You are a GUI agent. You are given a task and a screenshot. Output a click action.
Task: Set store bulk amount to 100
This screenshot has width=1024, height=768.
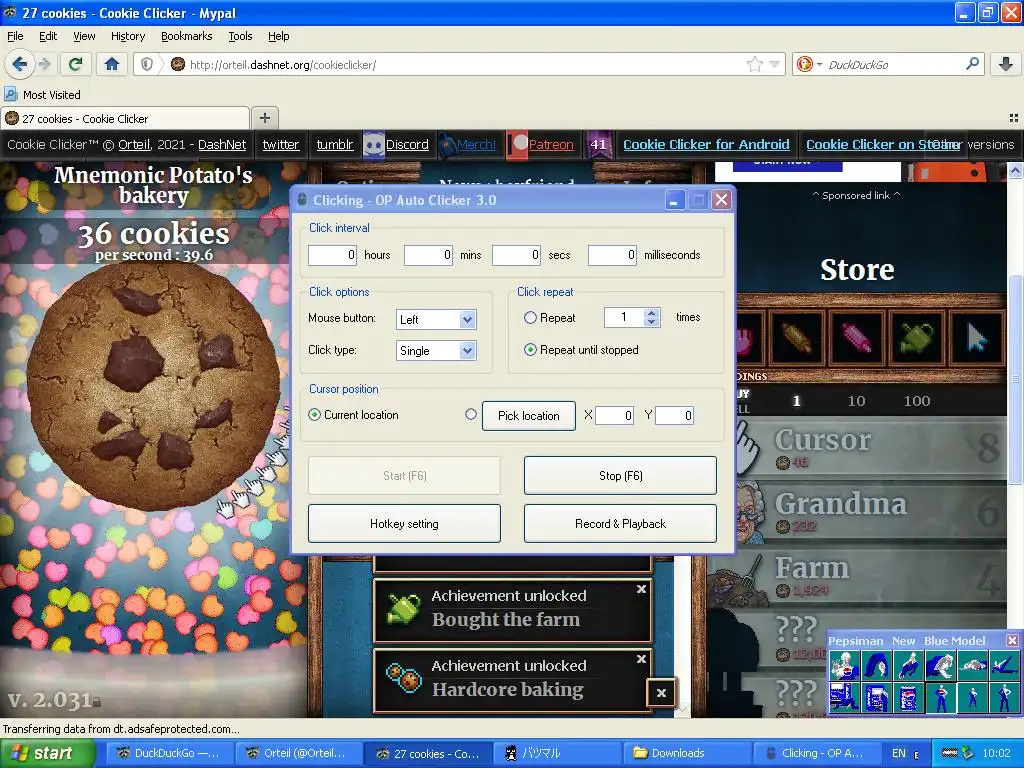[917, 400]
